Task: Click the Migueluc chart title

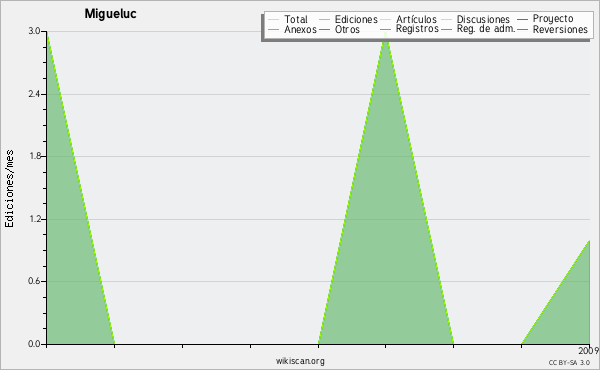Action: click(x=110, y=14)
